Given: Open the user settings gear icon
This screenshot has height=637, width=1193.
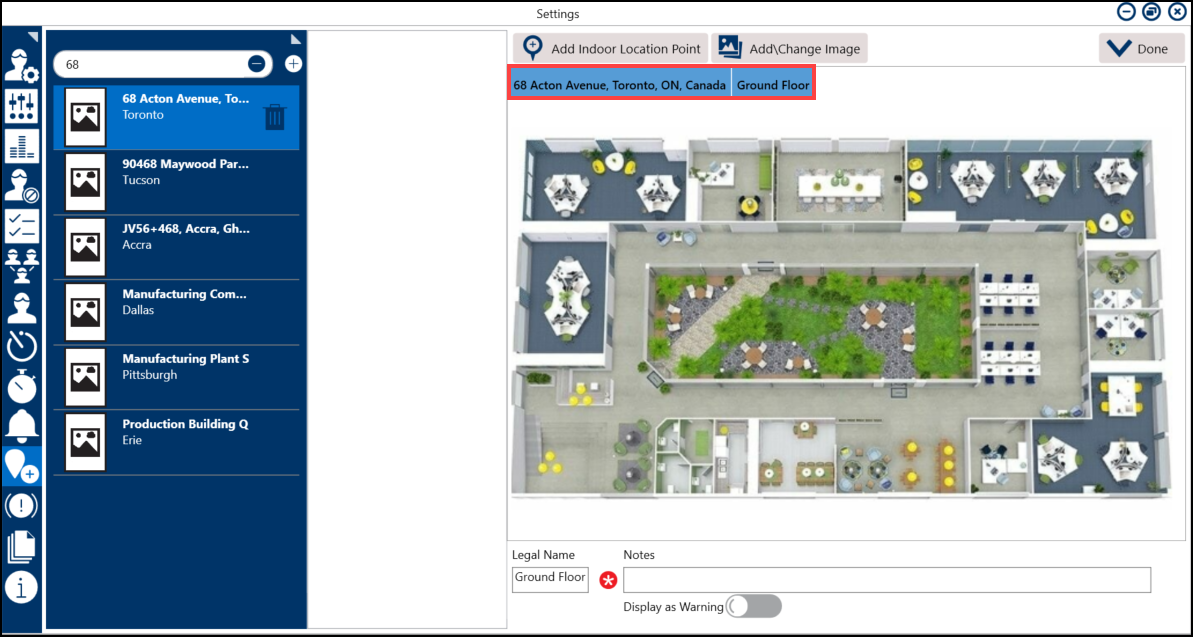Looking at the screenshot, I should click(x=21, y=66).
